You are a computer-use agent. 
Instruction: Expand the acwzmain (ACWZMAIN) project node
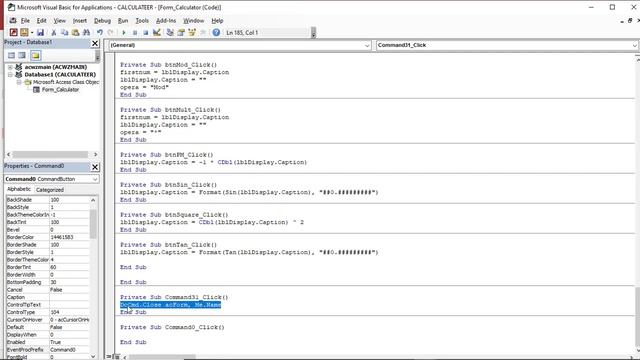click(x=10, y=67)
